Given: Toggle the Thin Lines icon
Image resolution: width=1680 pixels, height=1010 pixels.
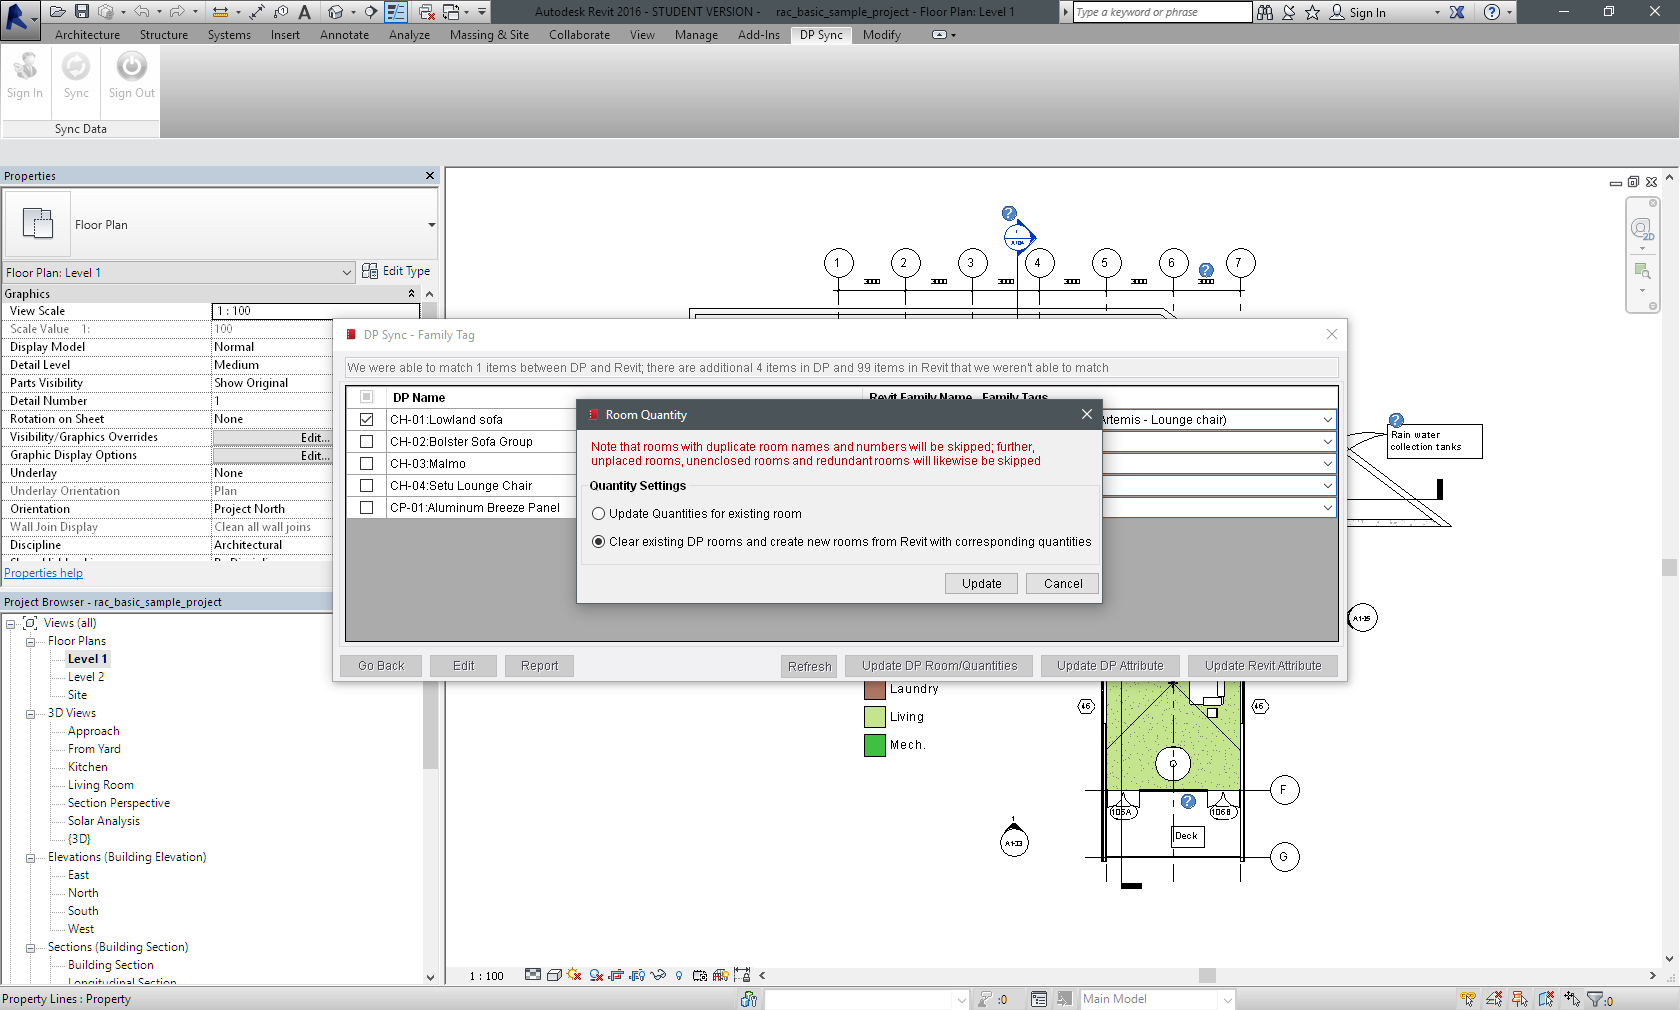Looking at the screenshot, I should pyautogui.click(x=396, y=12).
